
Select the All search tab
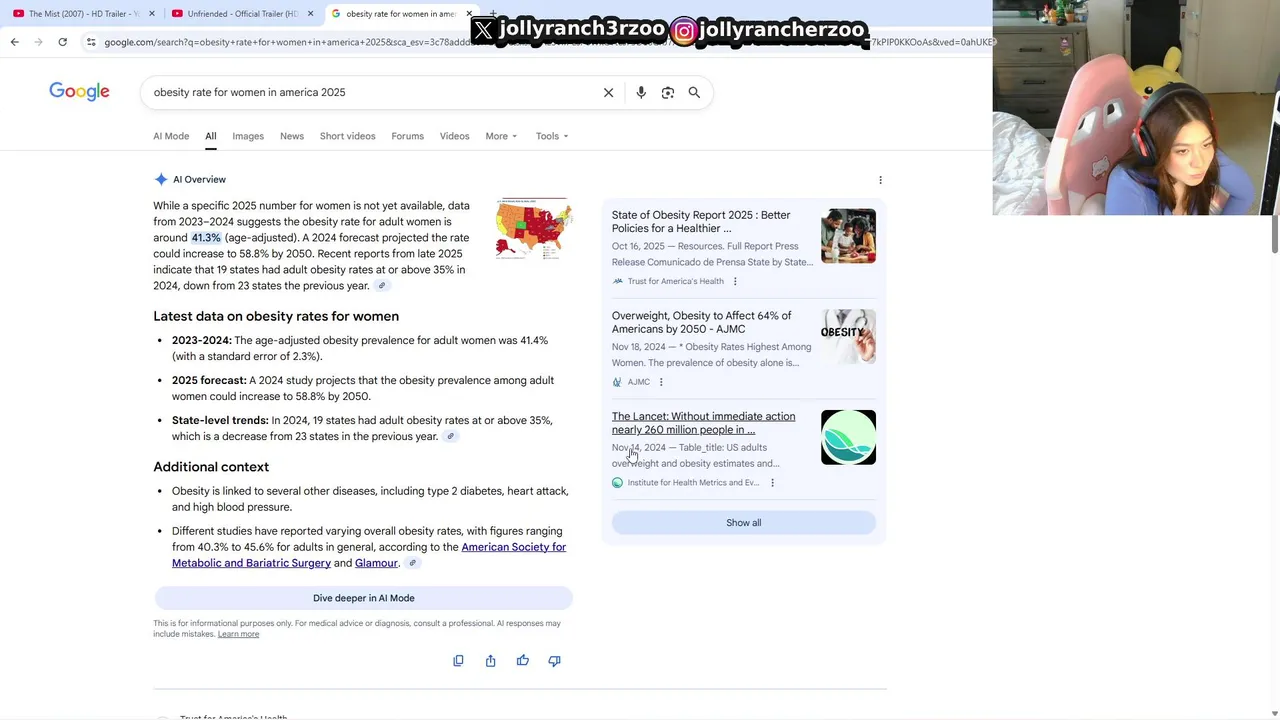pos(211,136)
